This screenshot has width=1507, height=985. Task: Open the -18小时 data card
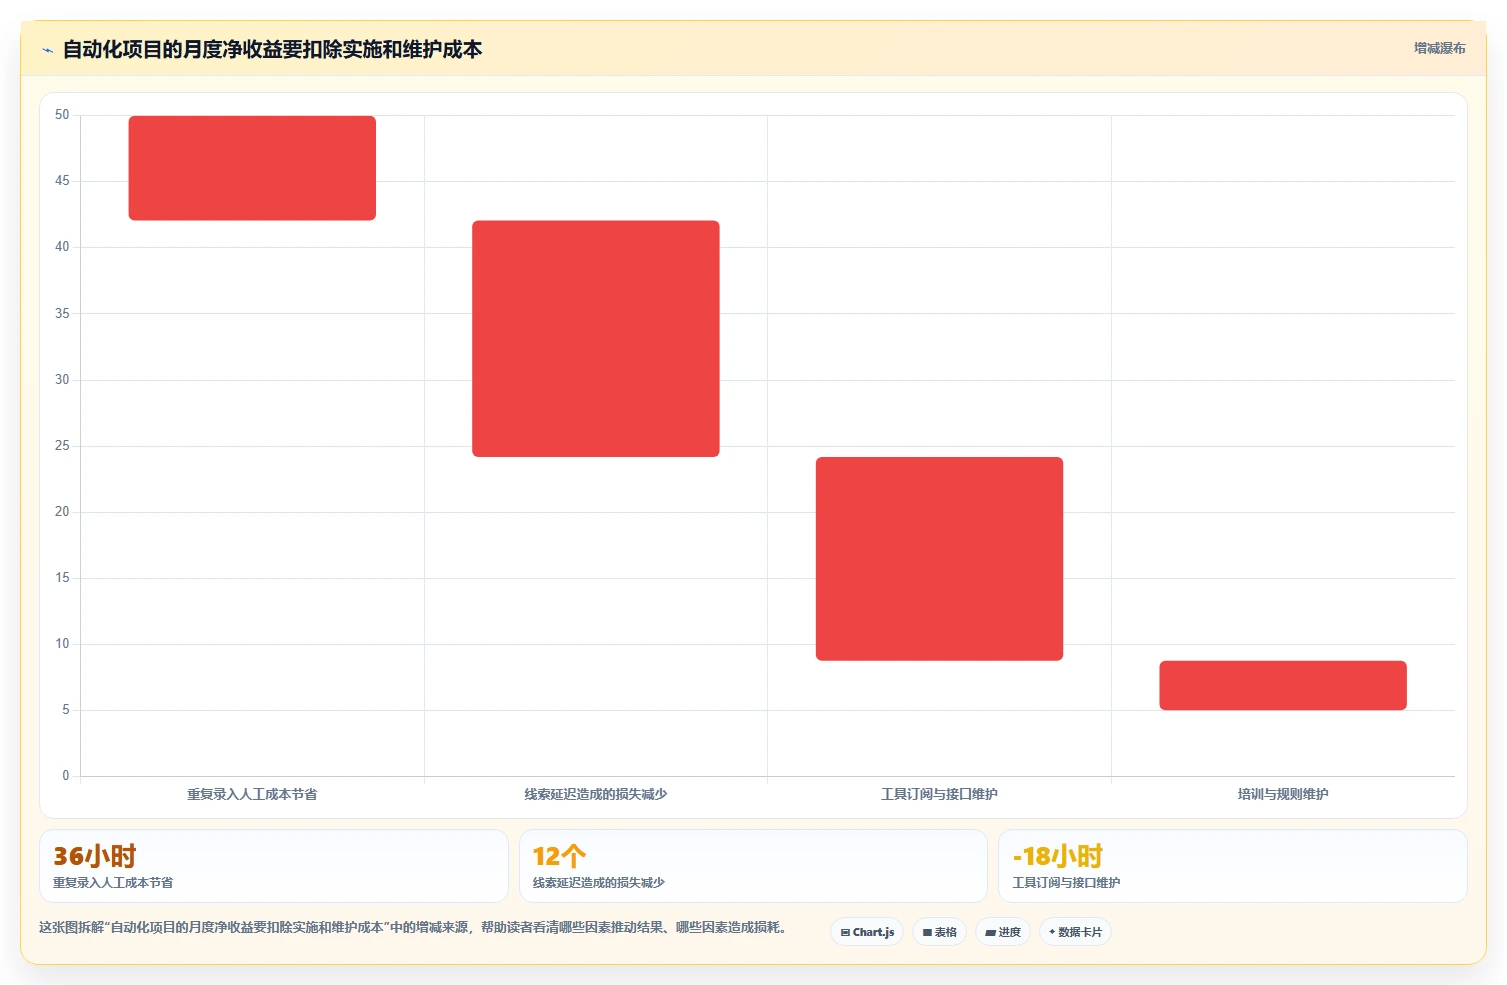(x=1233, y=866)
